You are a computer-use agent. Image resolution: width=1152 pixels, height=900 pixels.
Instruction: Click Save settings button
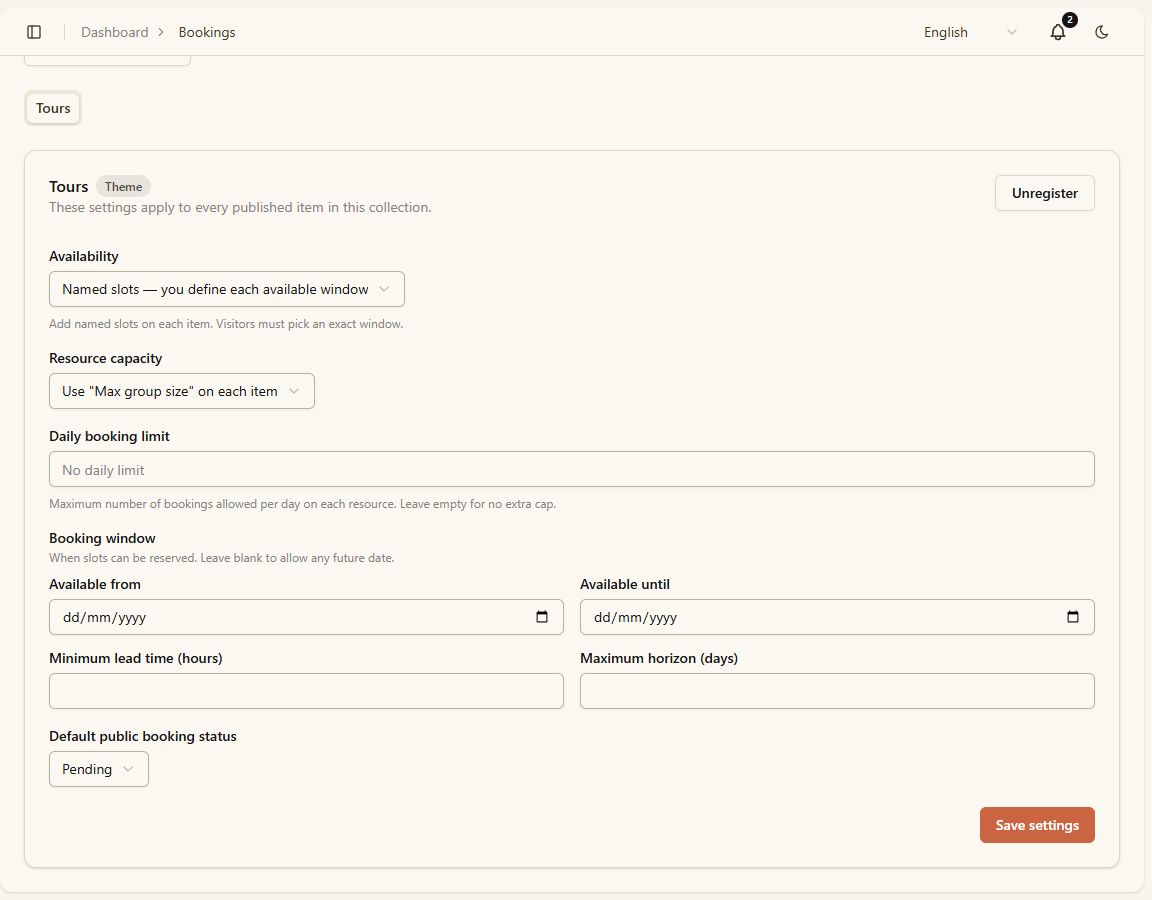click(1037, 825)
